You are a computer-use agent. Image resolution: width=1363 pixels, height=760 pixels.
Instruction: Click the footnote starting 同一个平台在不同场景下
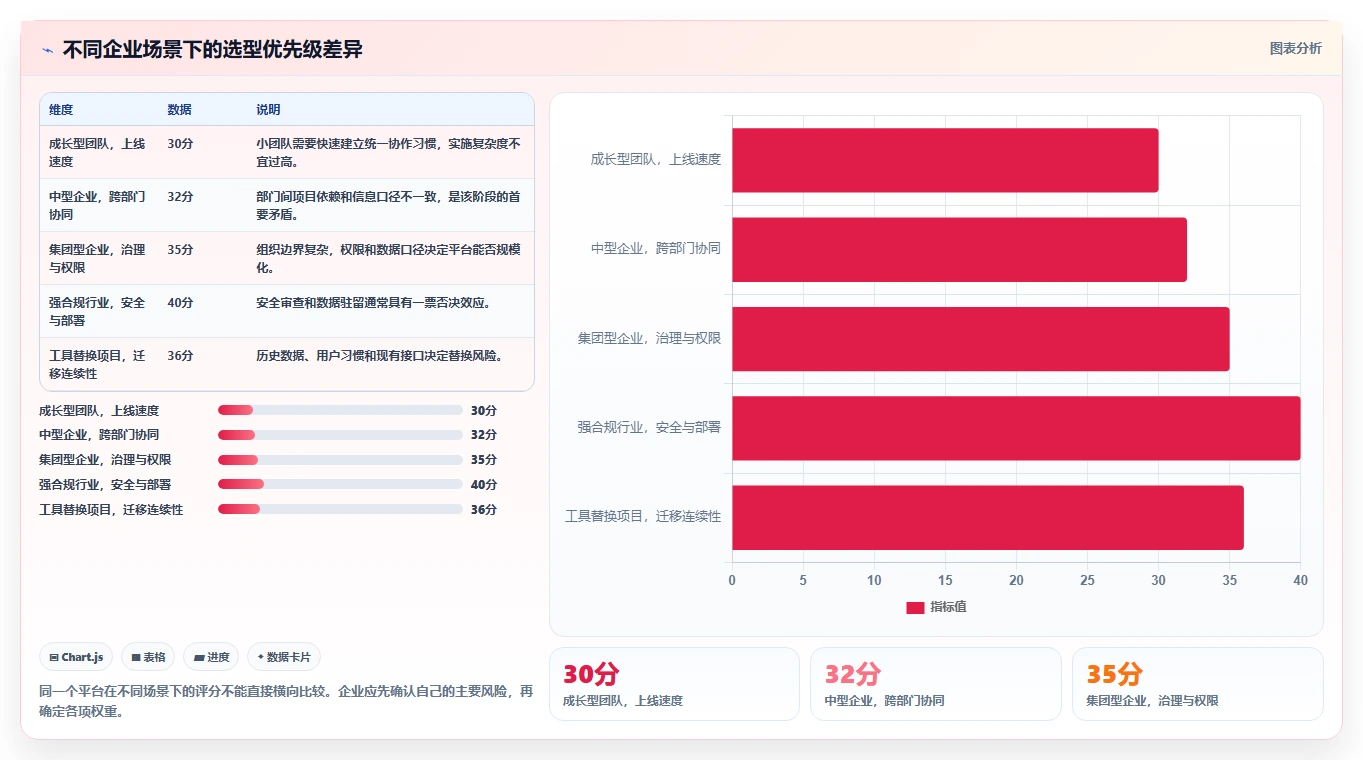(286, 701)
